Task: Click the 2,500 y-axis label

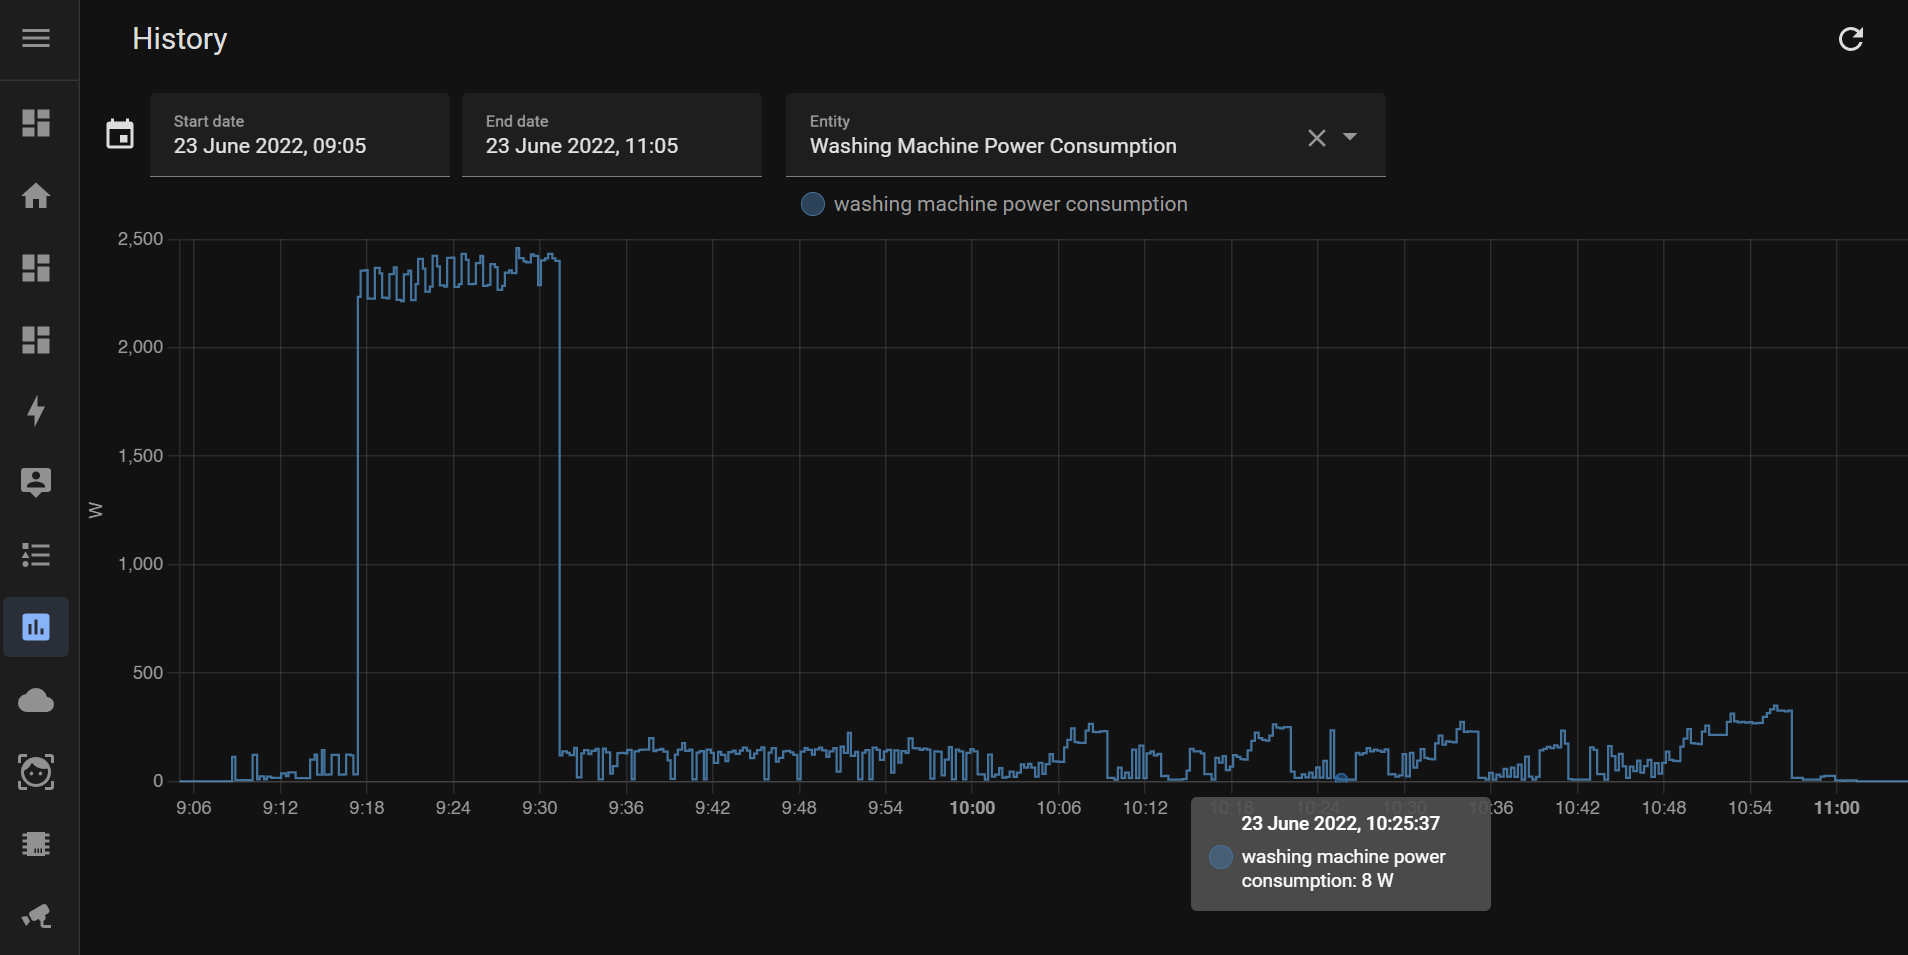Action: [x=140, y=239]
